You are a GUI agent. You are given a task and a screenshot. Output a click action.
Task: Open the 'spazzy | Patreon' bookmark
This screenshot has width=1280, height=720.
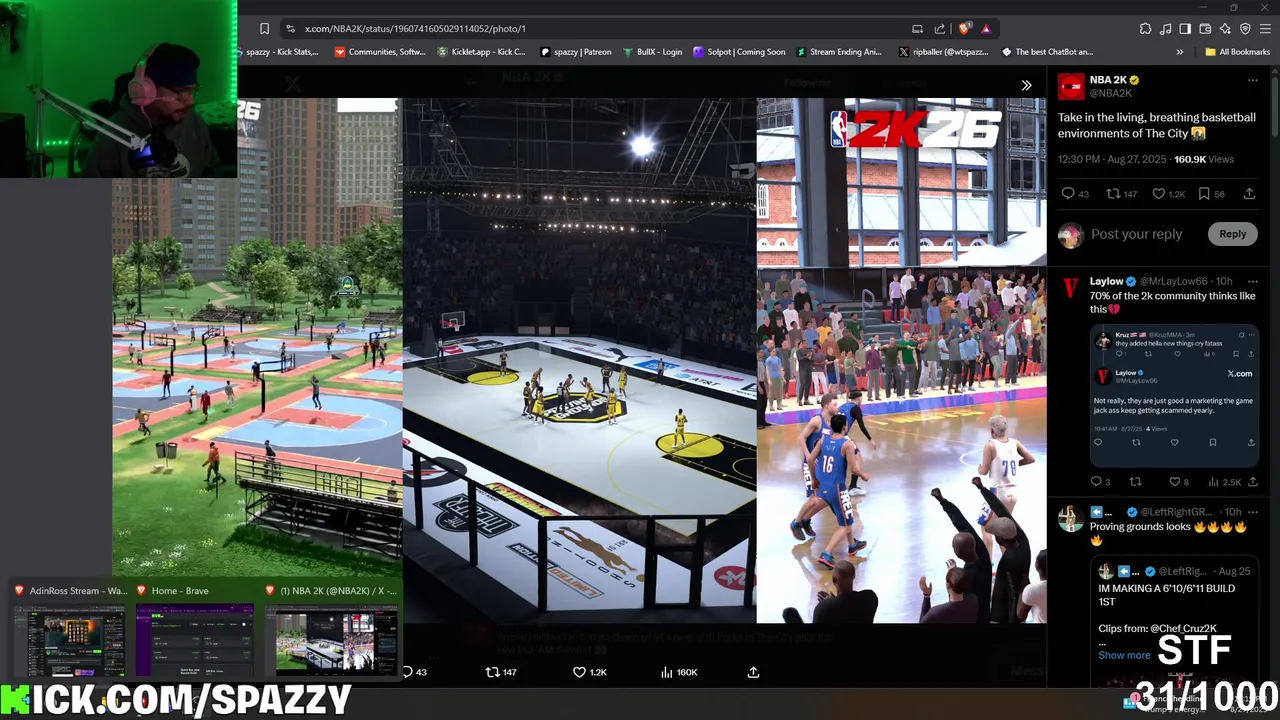coord(576,52)
